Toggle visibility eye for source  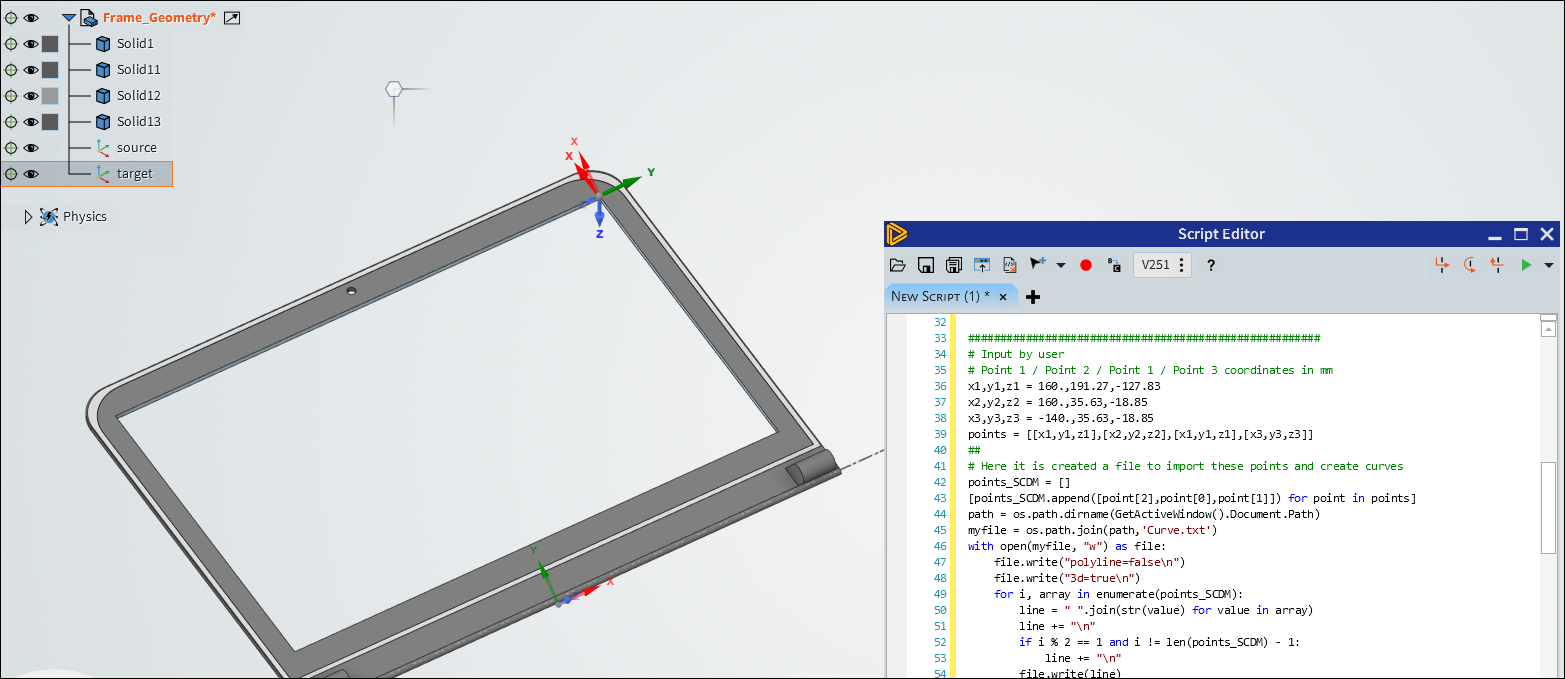click(31, 148)
